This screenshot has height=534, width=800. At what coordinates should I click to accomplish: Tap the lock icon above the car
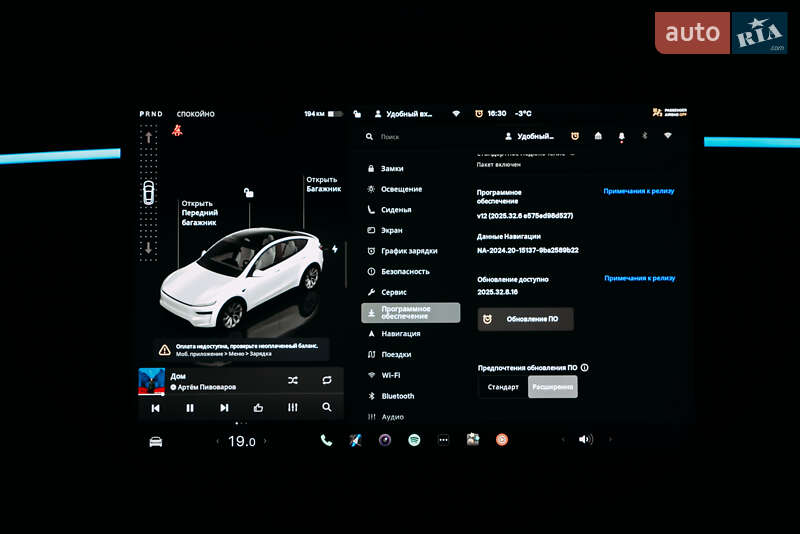point(248,192)
